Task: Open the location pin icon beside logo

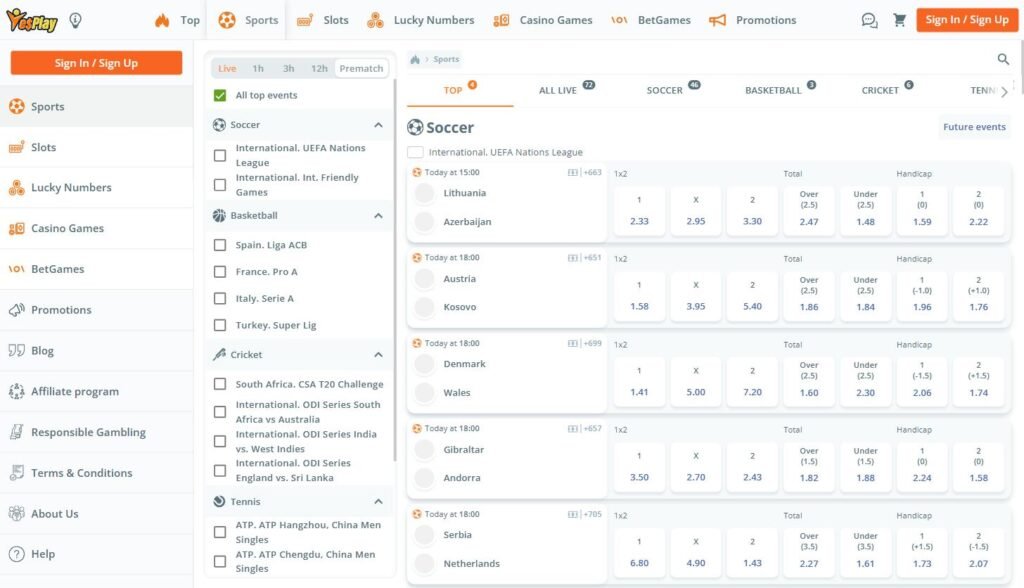Action: (76, 21)
